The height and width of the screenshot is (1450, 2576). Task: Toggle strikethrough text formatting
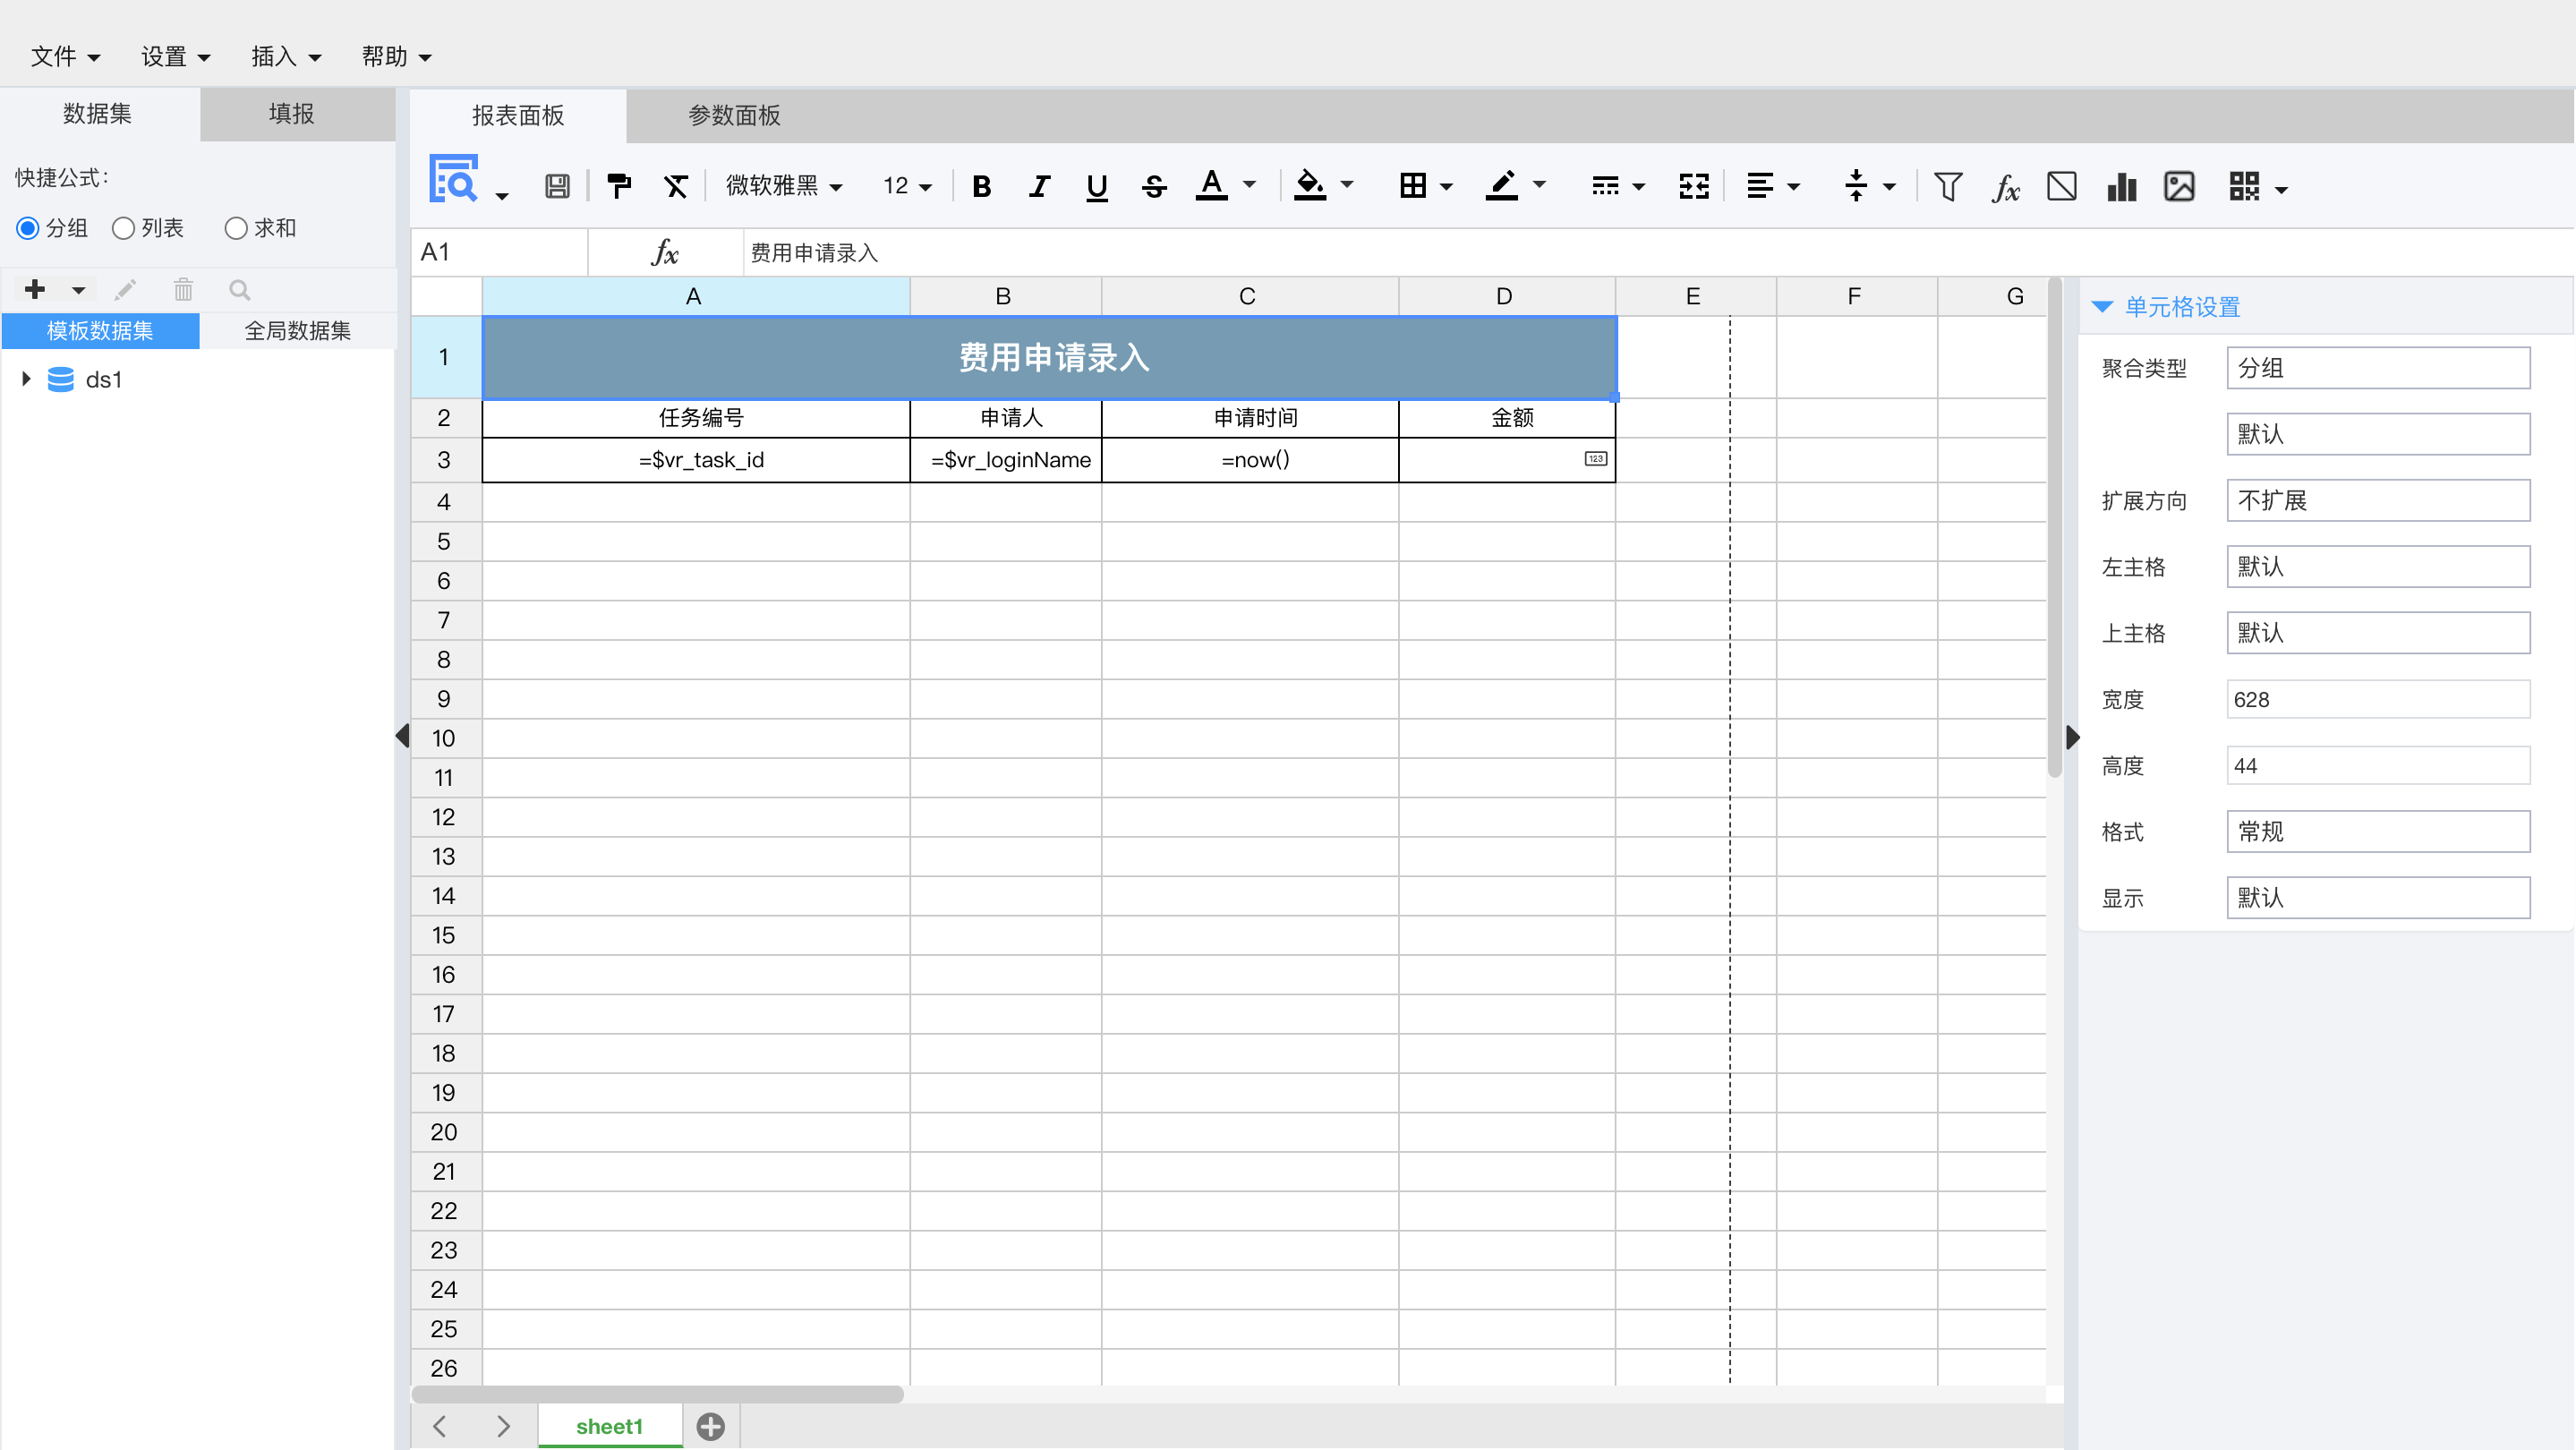tap(1154, 186)
